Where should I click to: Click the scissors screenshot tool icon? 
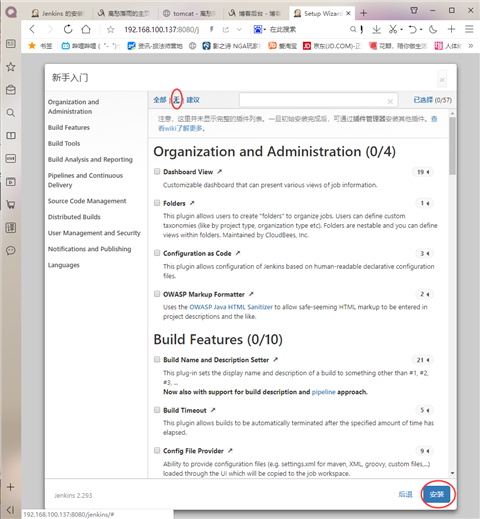[393, 30]
